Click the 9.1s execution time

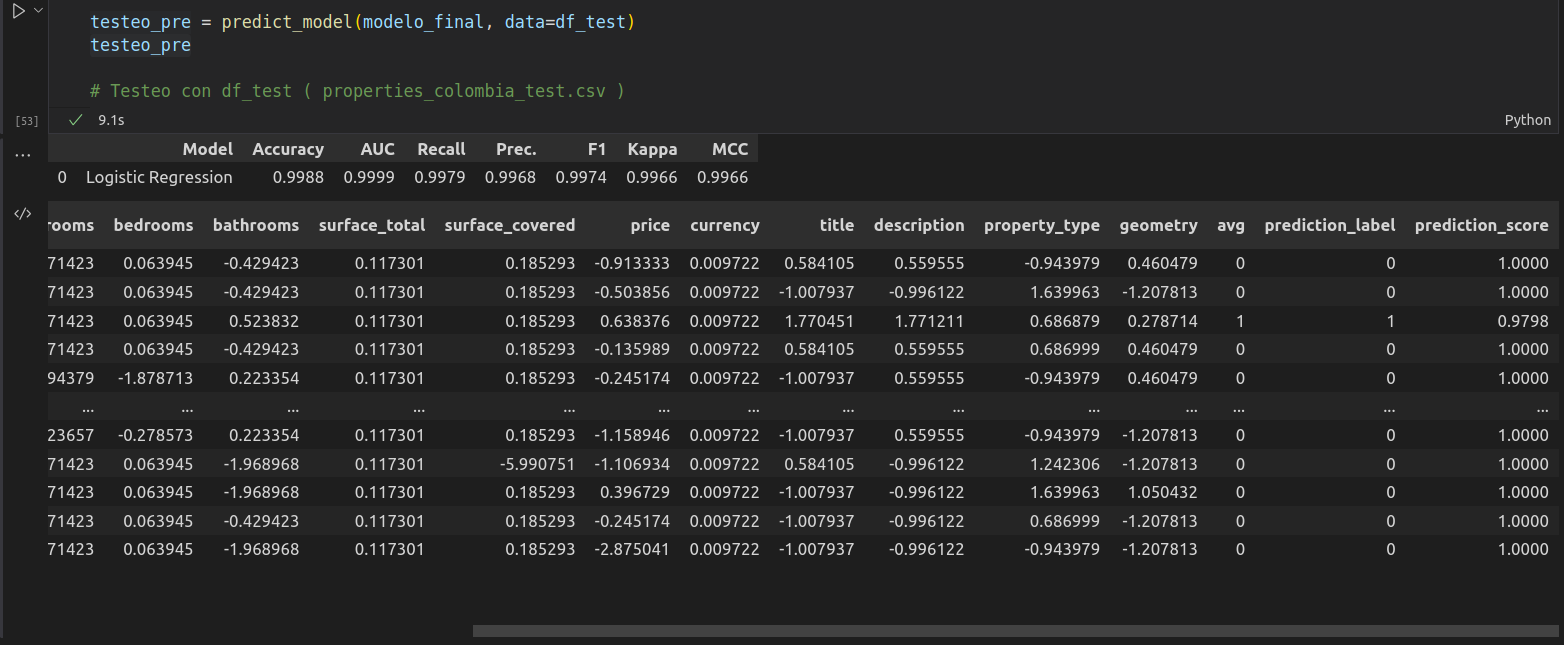111,120
